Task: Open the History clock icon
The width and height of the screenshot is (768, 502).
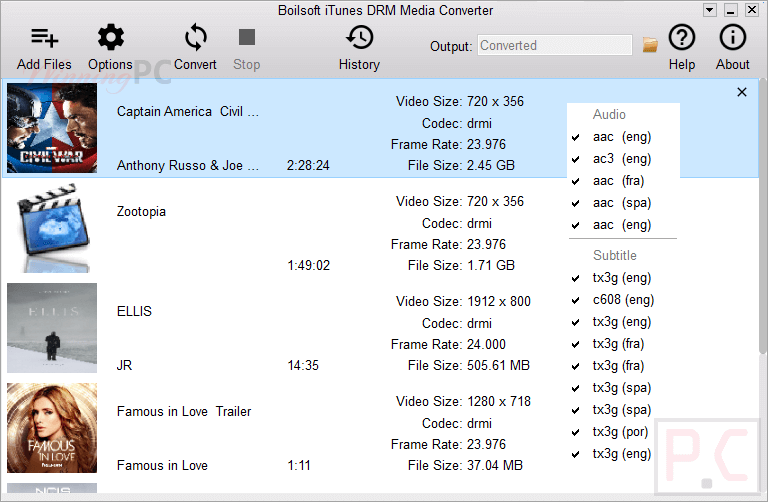Action: click(360, 37)
